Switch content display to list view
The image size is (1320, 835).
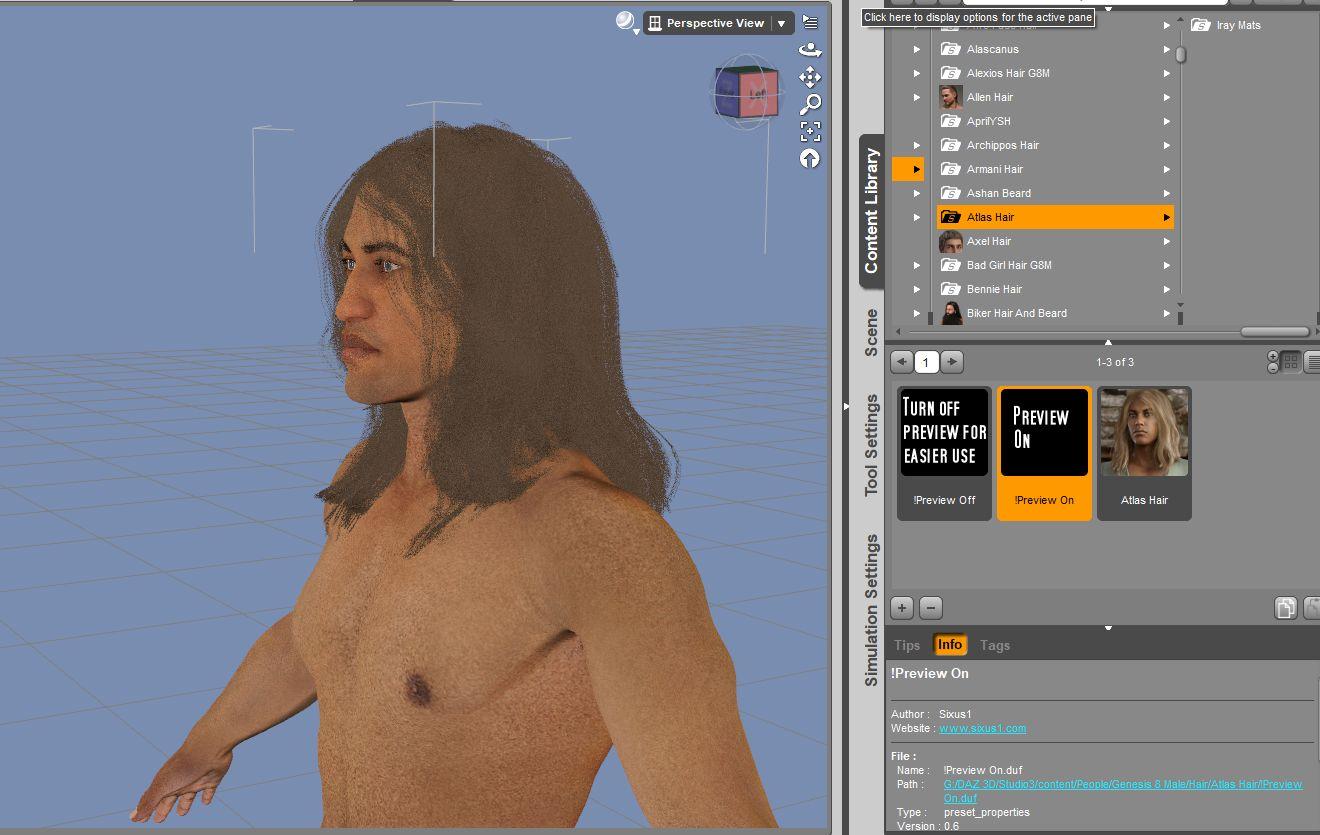1312,362
